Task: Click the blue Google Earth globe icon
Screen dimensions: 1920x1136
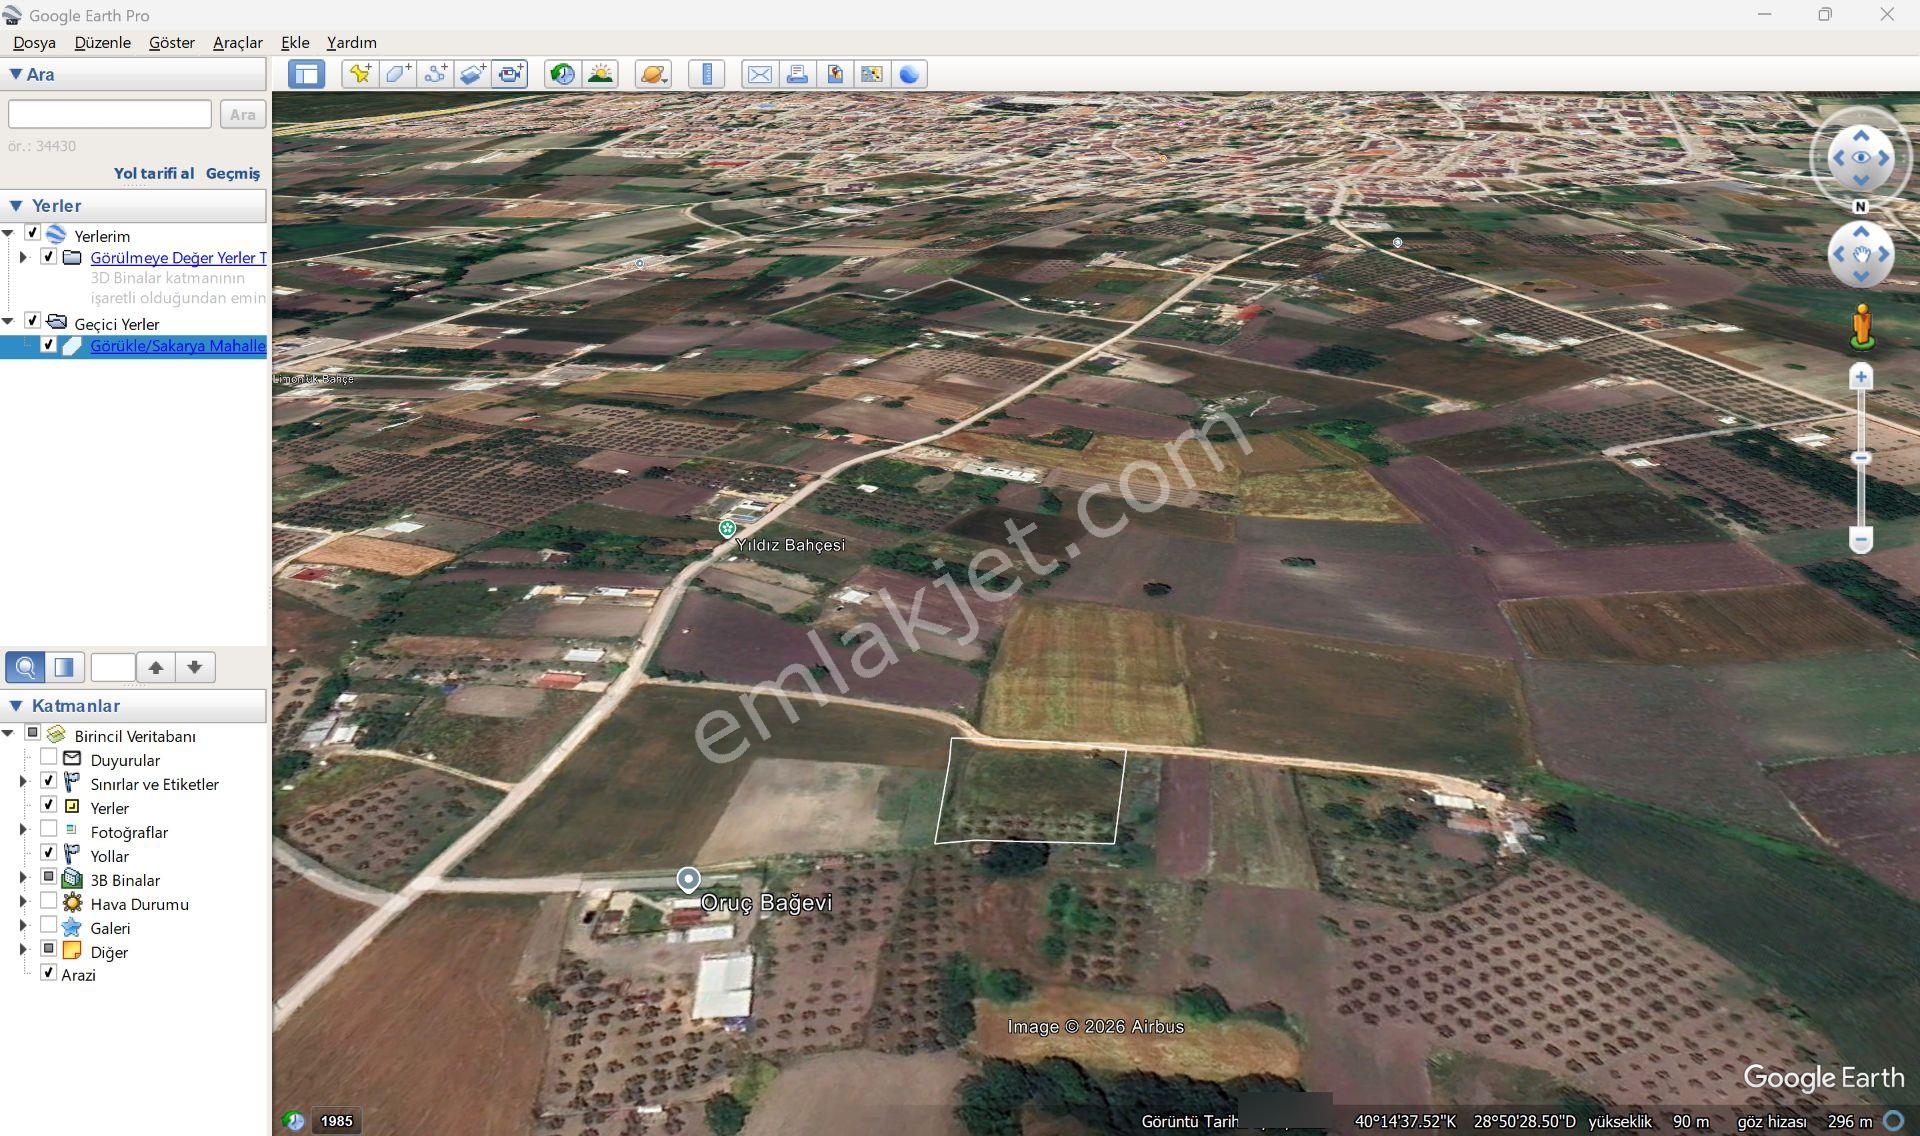Action: 909,74
